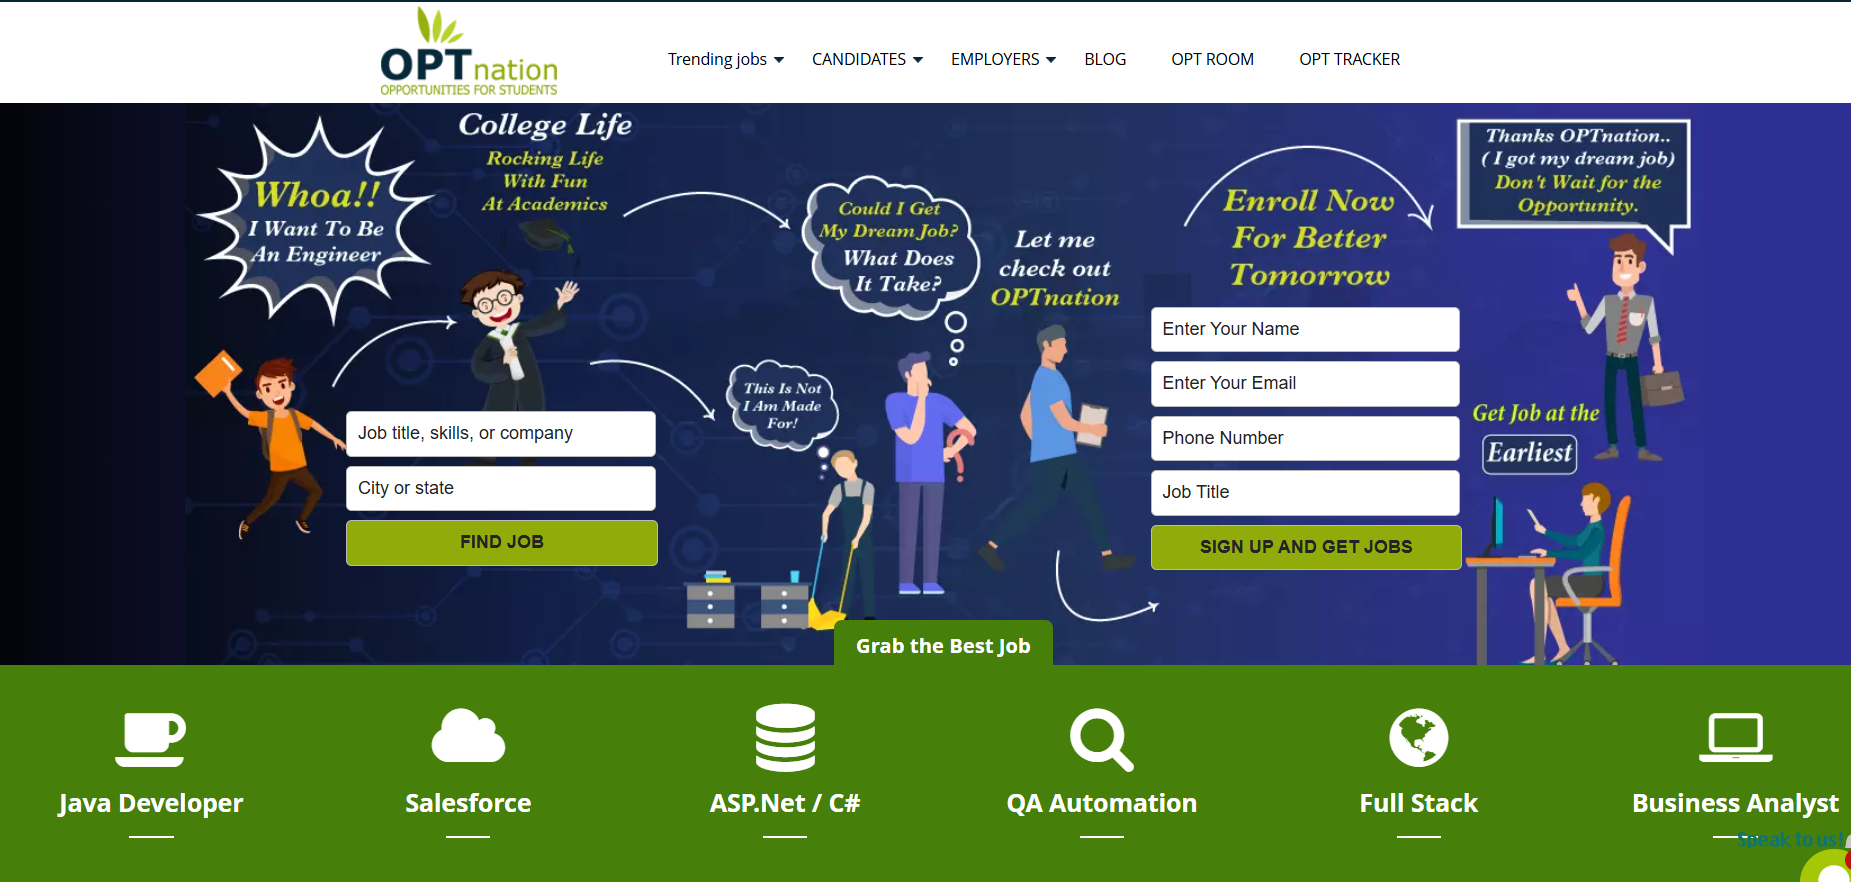Open ASP.Net / C# jobs link

pos(785,803)
